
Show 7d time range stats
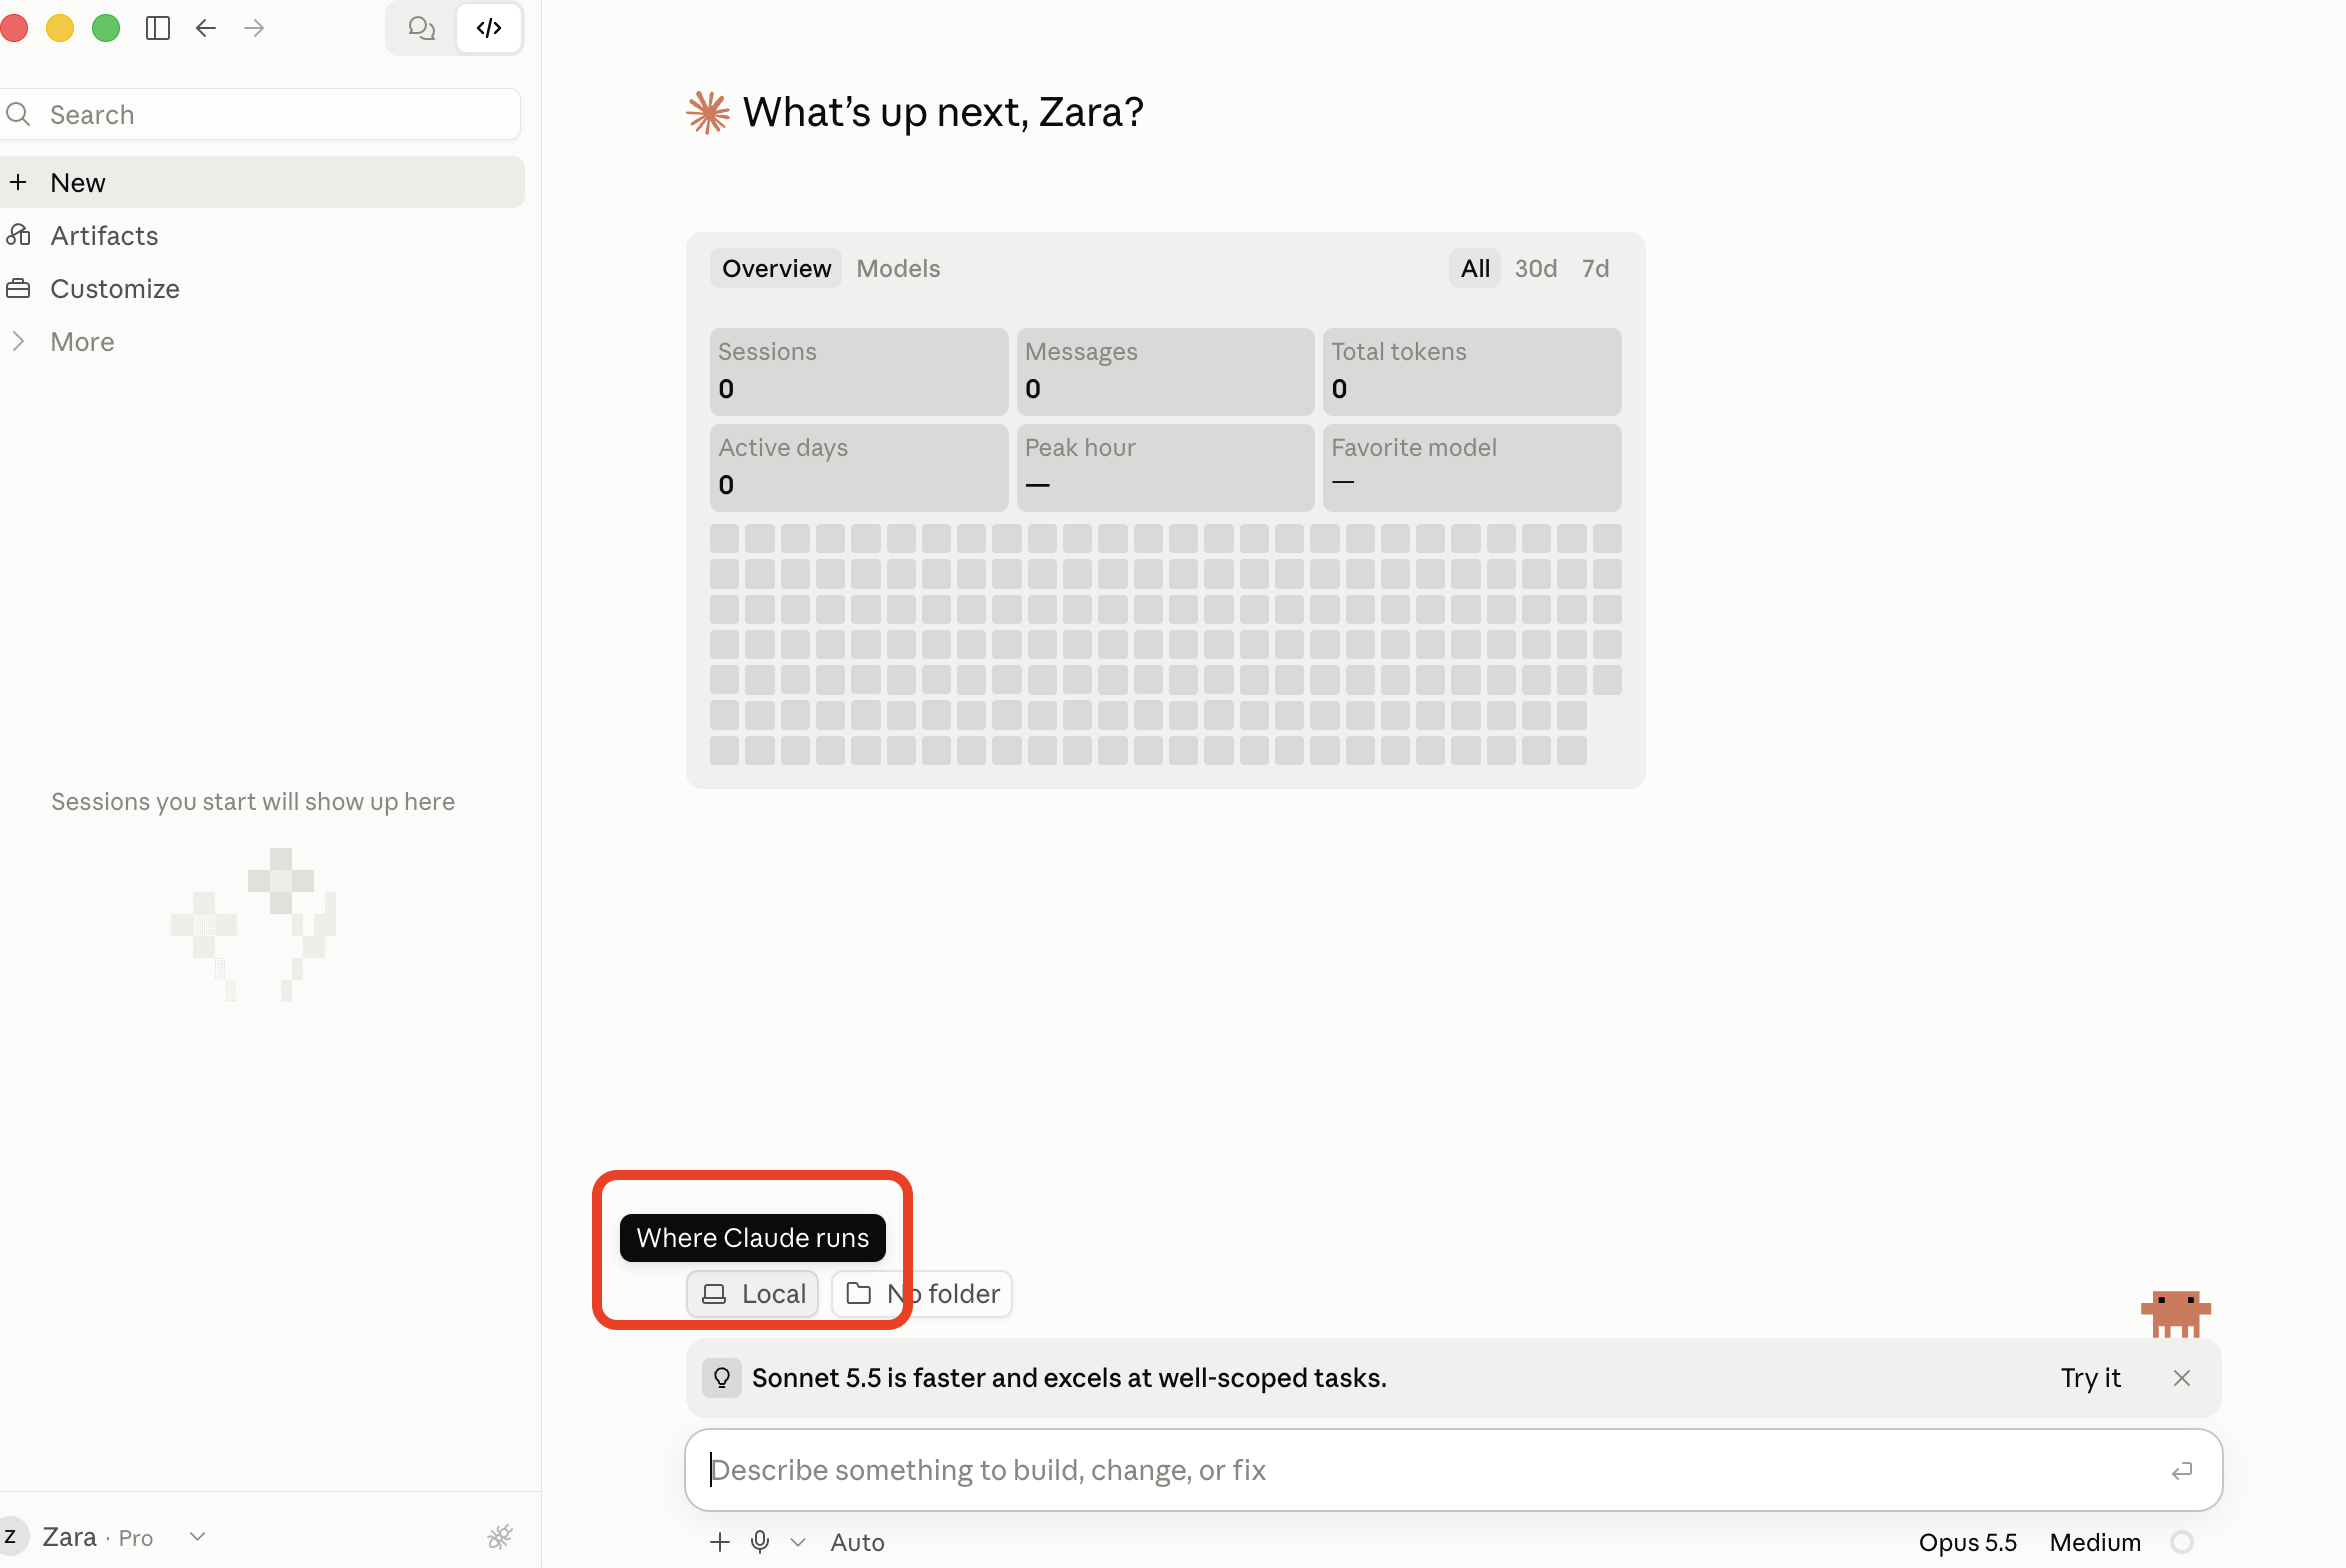[x=1595, y=268]
